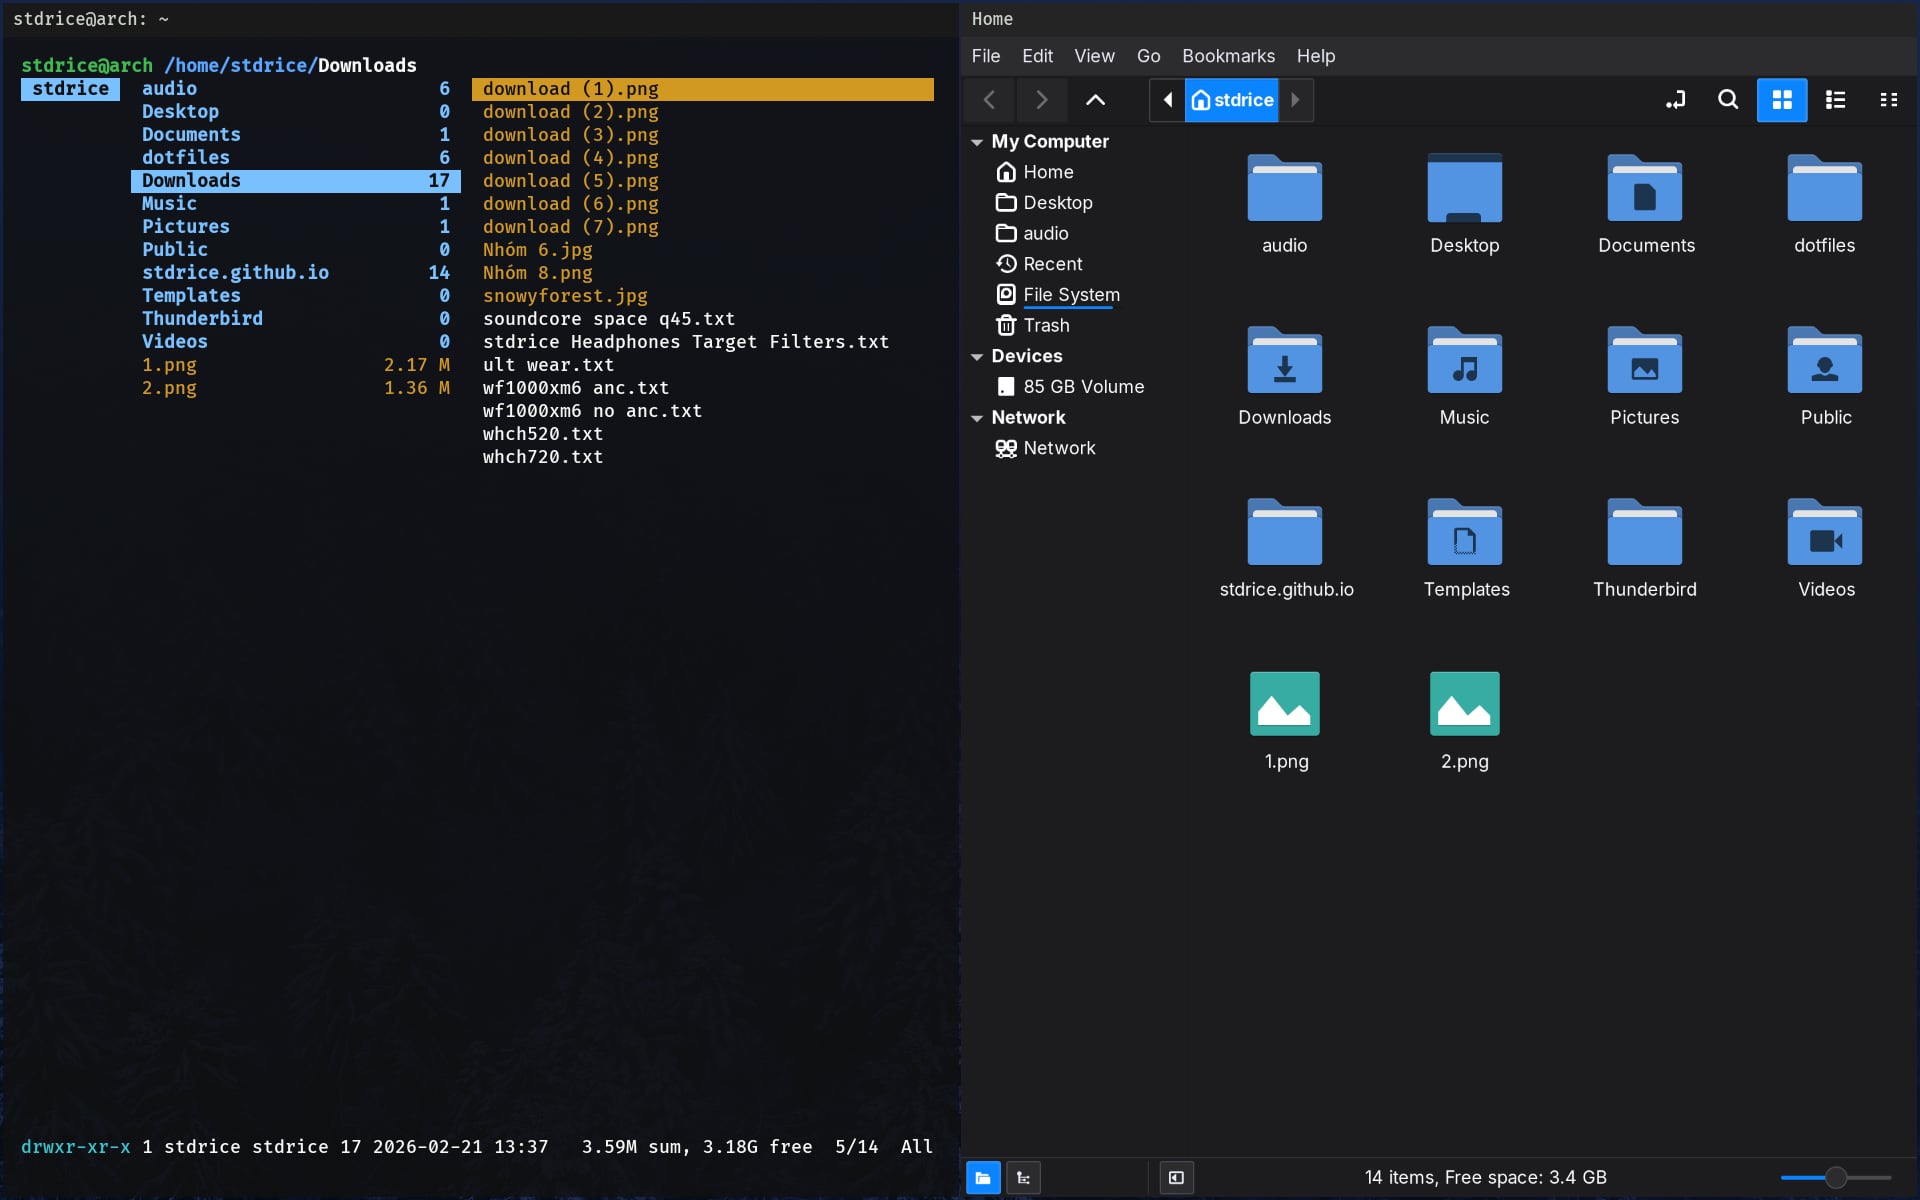Open the Go menu

click(1148, 56)
